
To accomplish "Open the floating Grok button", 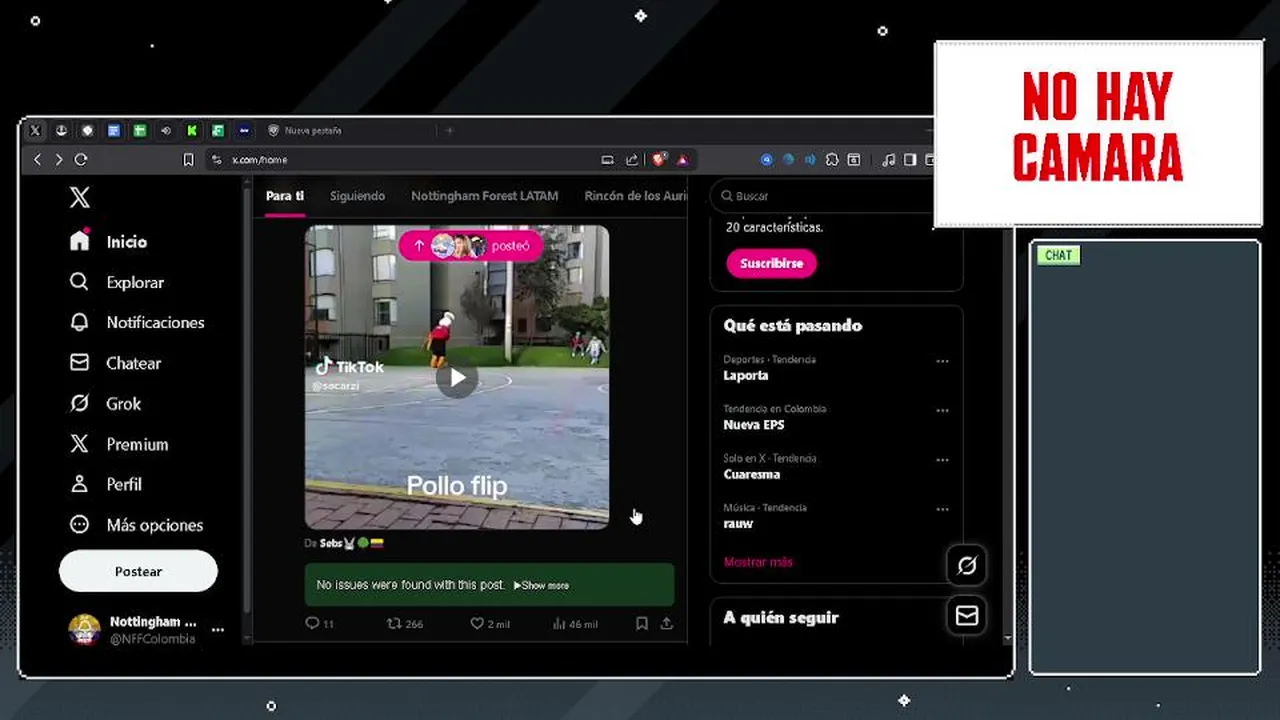I will pyautogui.click(x=967, y=566).
